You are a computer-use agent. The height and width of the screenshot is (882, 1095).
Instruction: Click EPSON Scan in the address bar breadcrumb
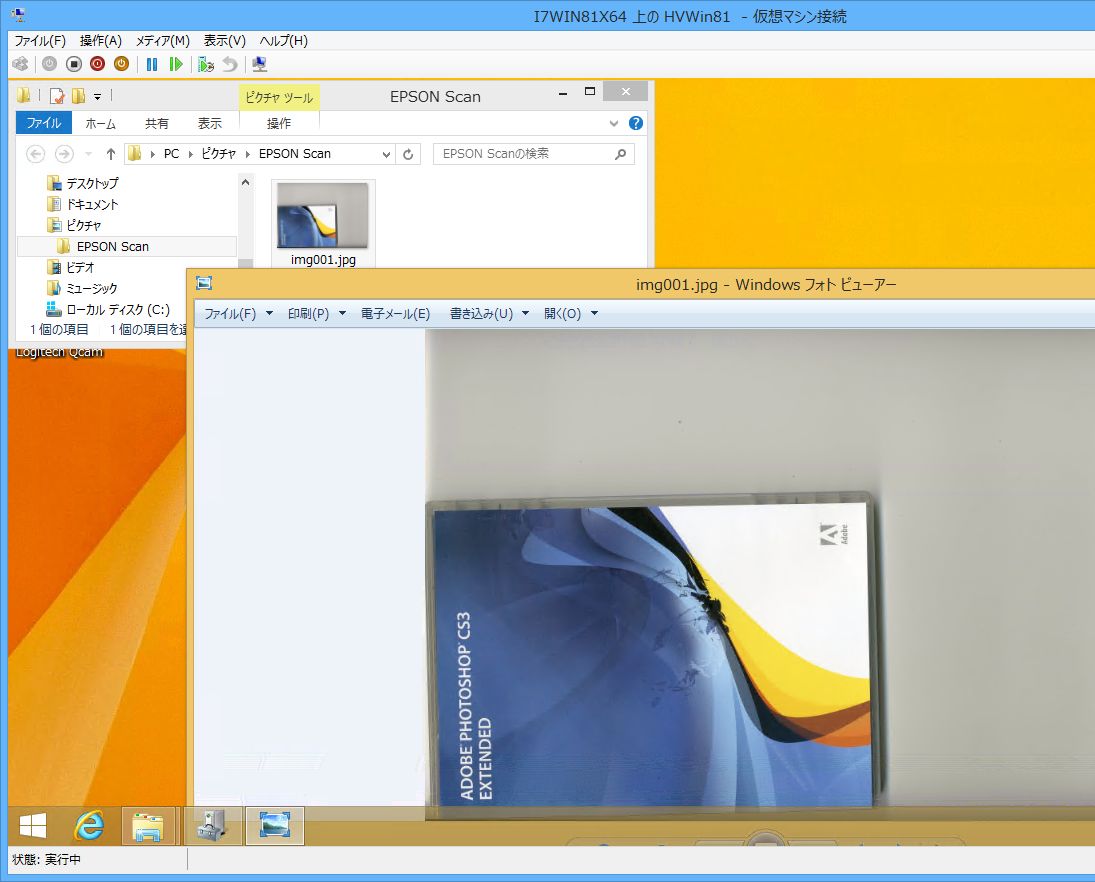[x=295, y=154]
